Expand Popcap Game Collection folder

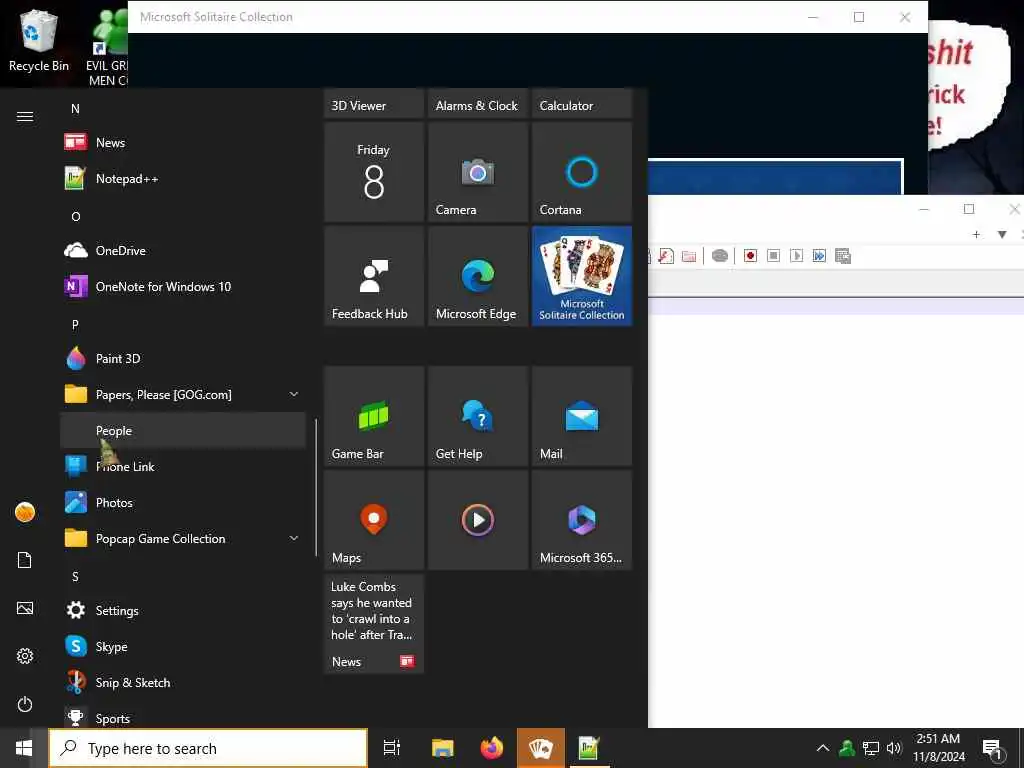pos(182,539)
